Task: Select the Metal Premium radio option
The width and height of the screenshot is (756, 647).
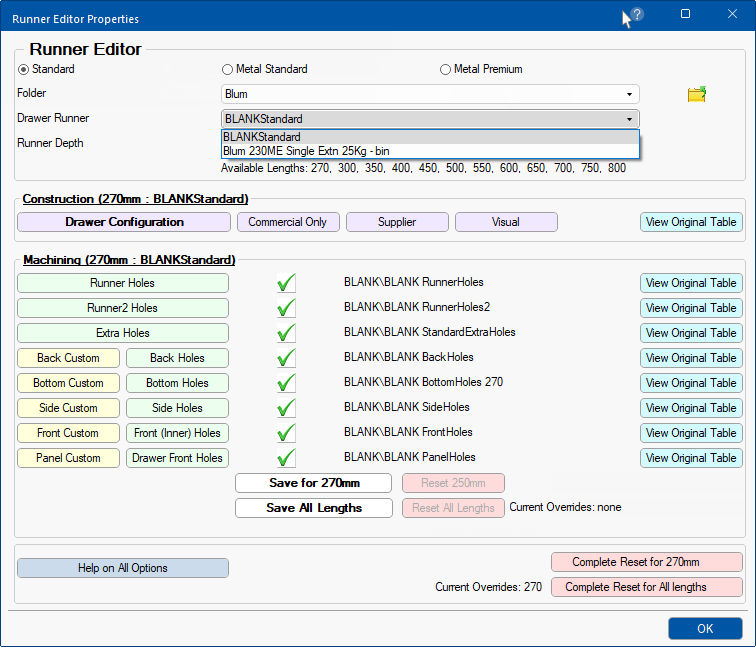Action: pos(481,69)
